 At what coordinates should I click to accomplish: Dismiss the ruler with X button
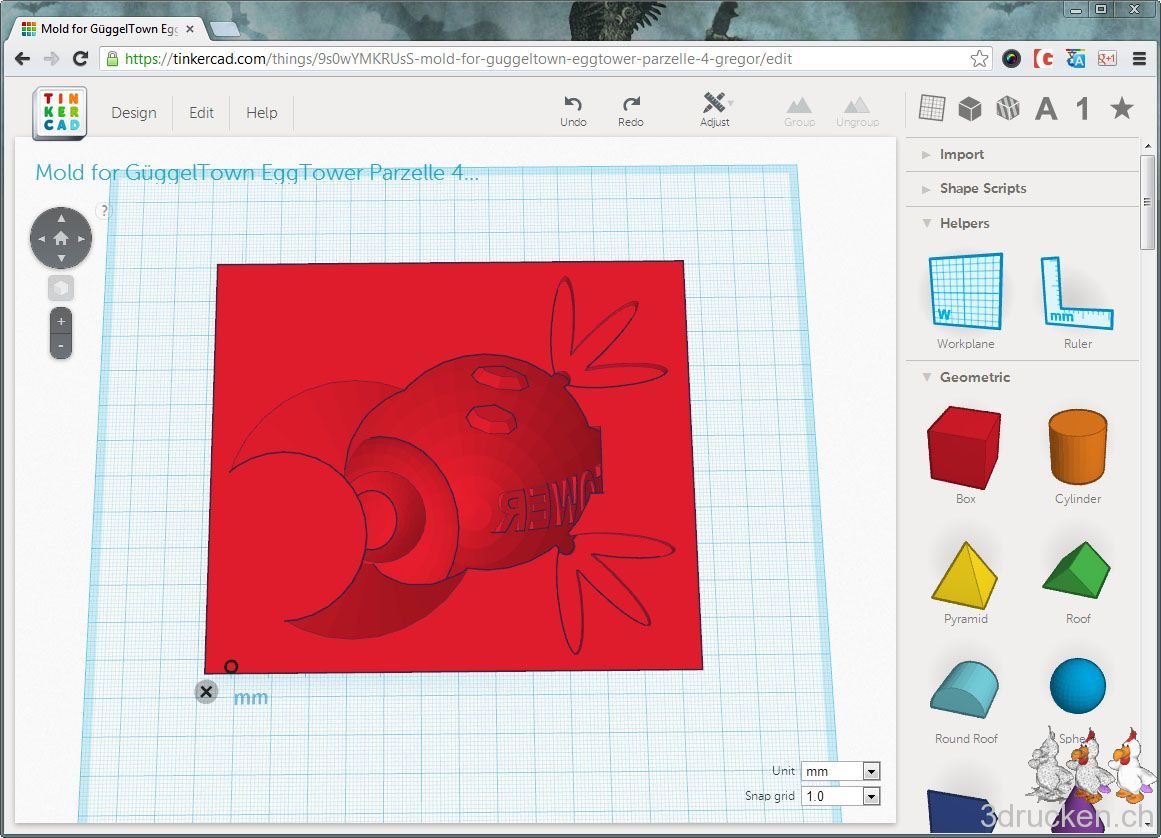206,691
